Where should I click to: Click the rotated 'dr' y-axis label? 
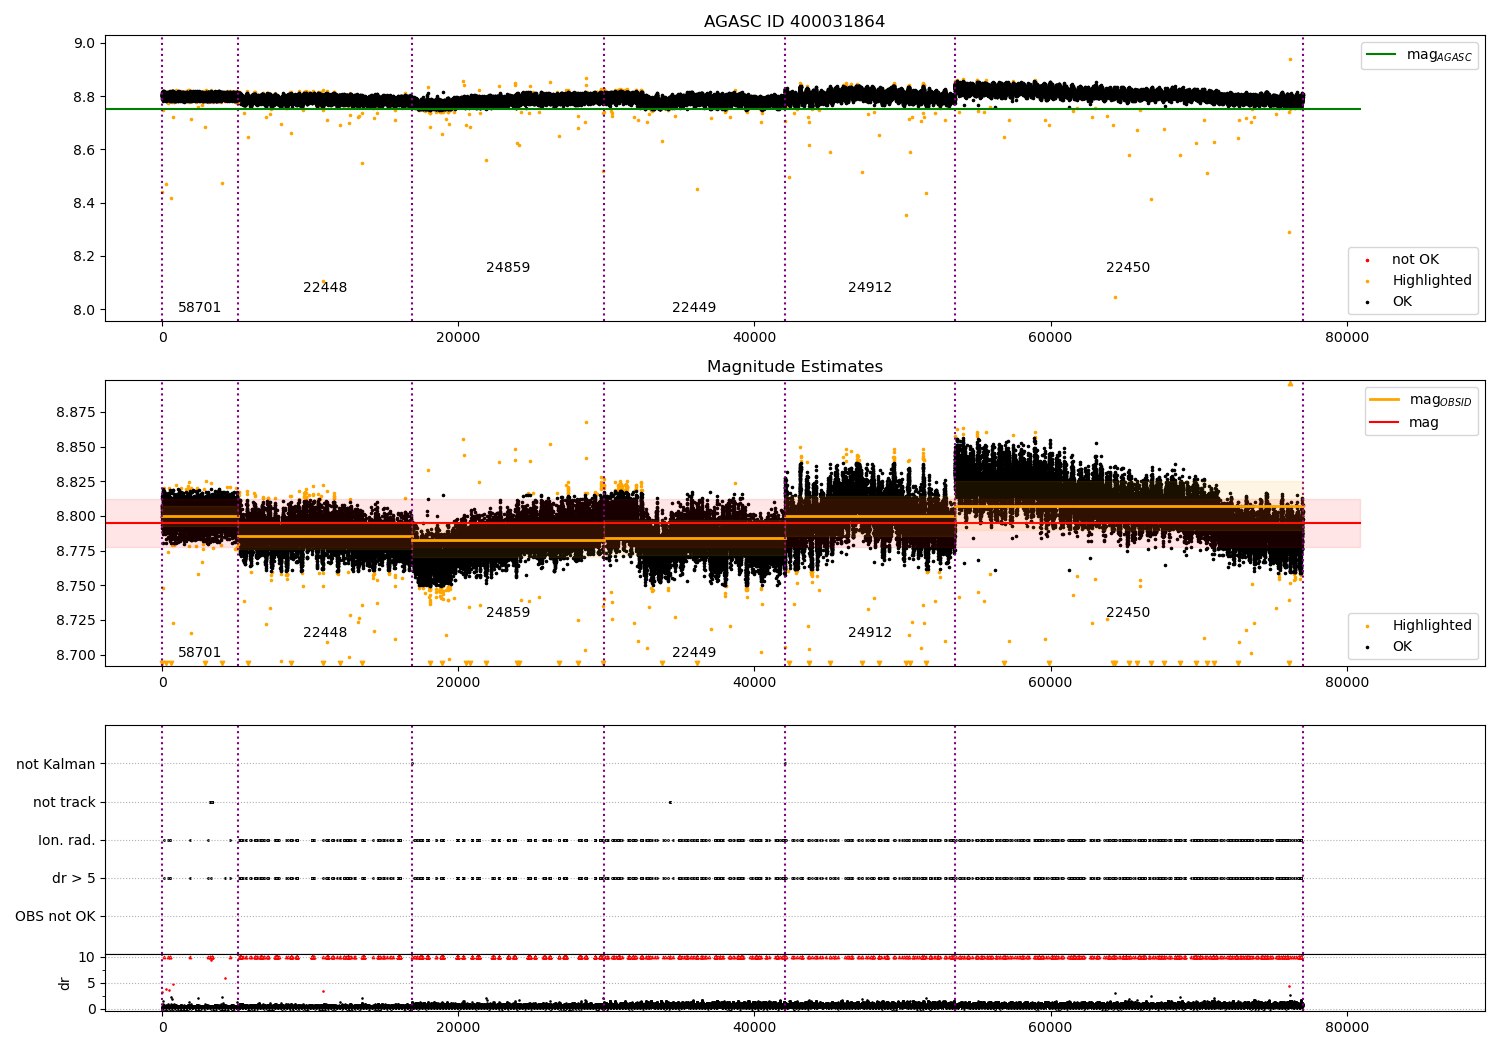pyautogui.click(x=65, y=983)
